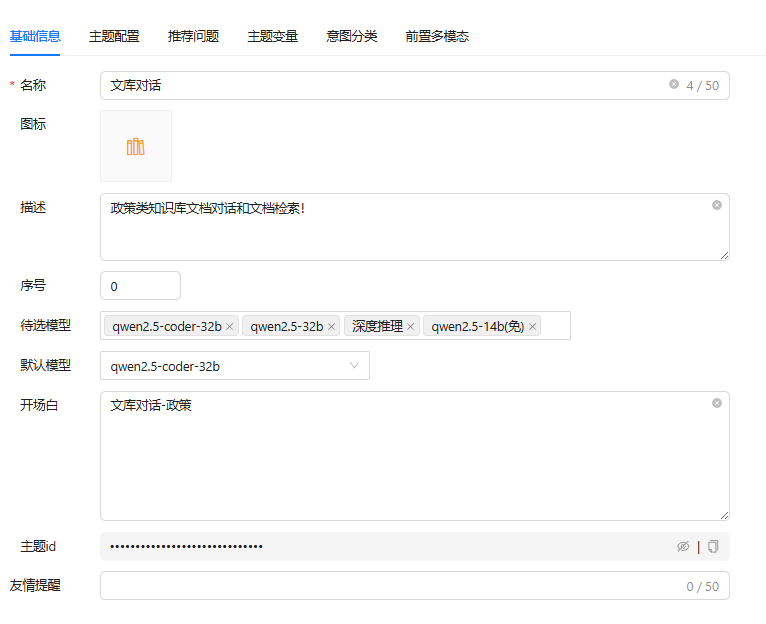Image resolution: width=766 pixels, height=624 pixels.
Task: Open the 推荐问题 tab
Action: click(x=193, y=36)
